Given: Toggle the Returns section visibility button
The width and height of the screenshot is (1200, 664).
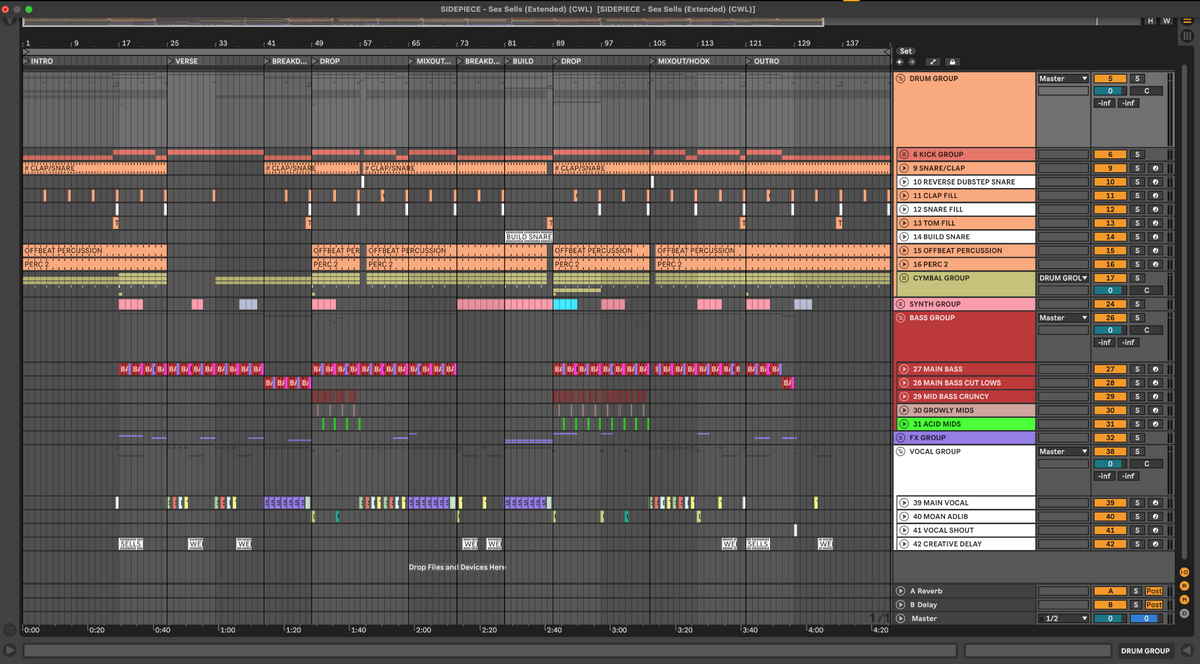Looking at the screenshot, I should tap(1184, 585).
